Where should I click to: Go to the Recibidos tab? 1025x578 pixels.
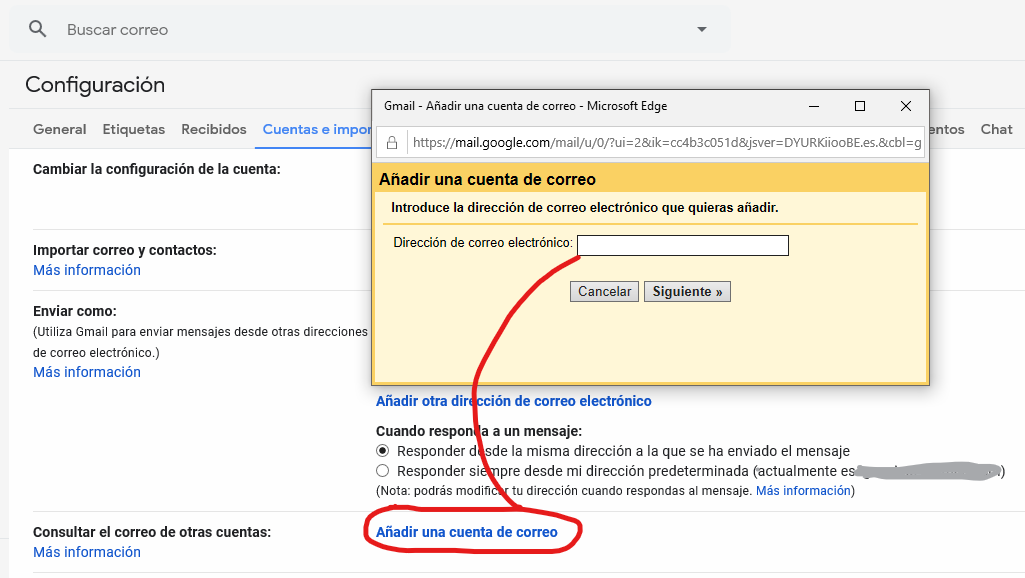click(214, 129)
